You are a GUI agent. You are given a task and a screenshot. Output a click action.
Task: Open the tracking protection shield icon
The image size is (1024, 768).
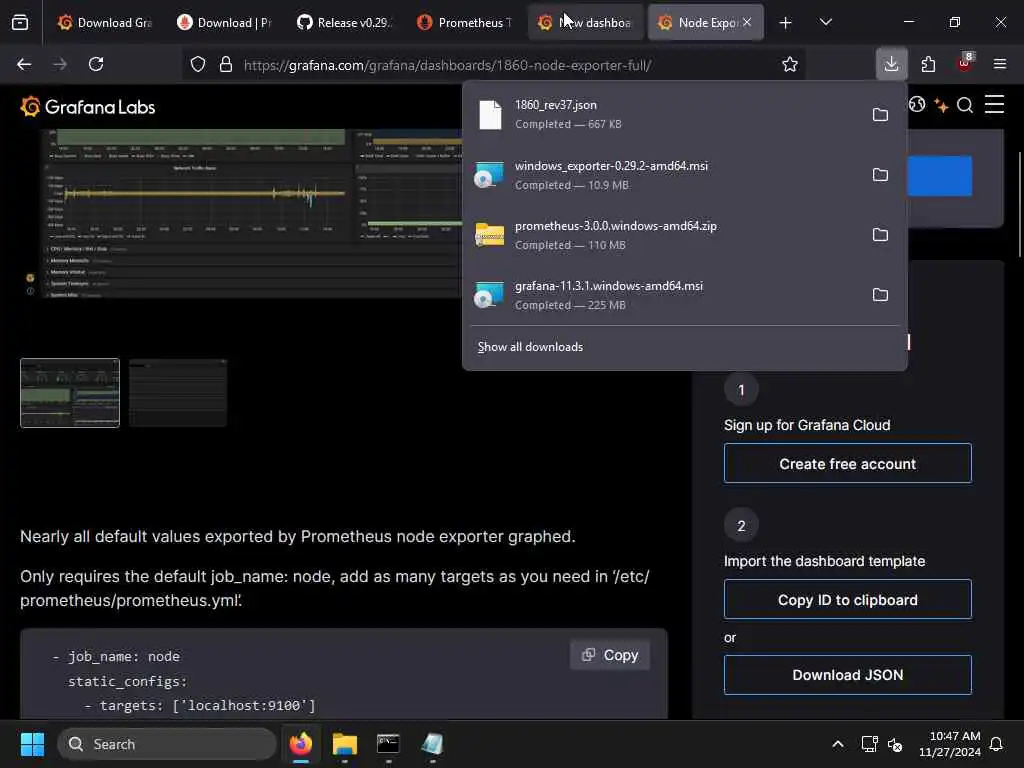198,64
